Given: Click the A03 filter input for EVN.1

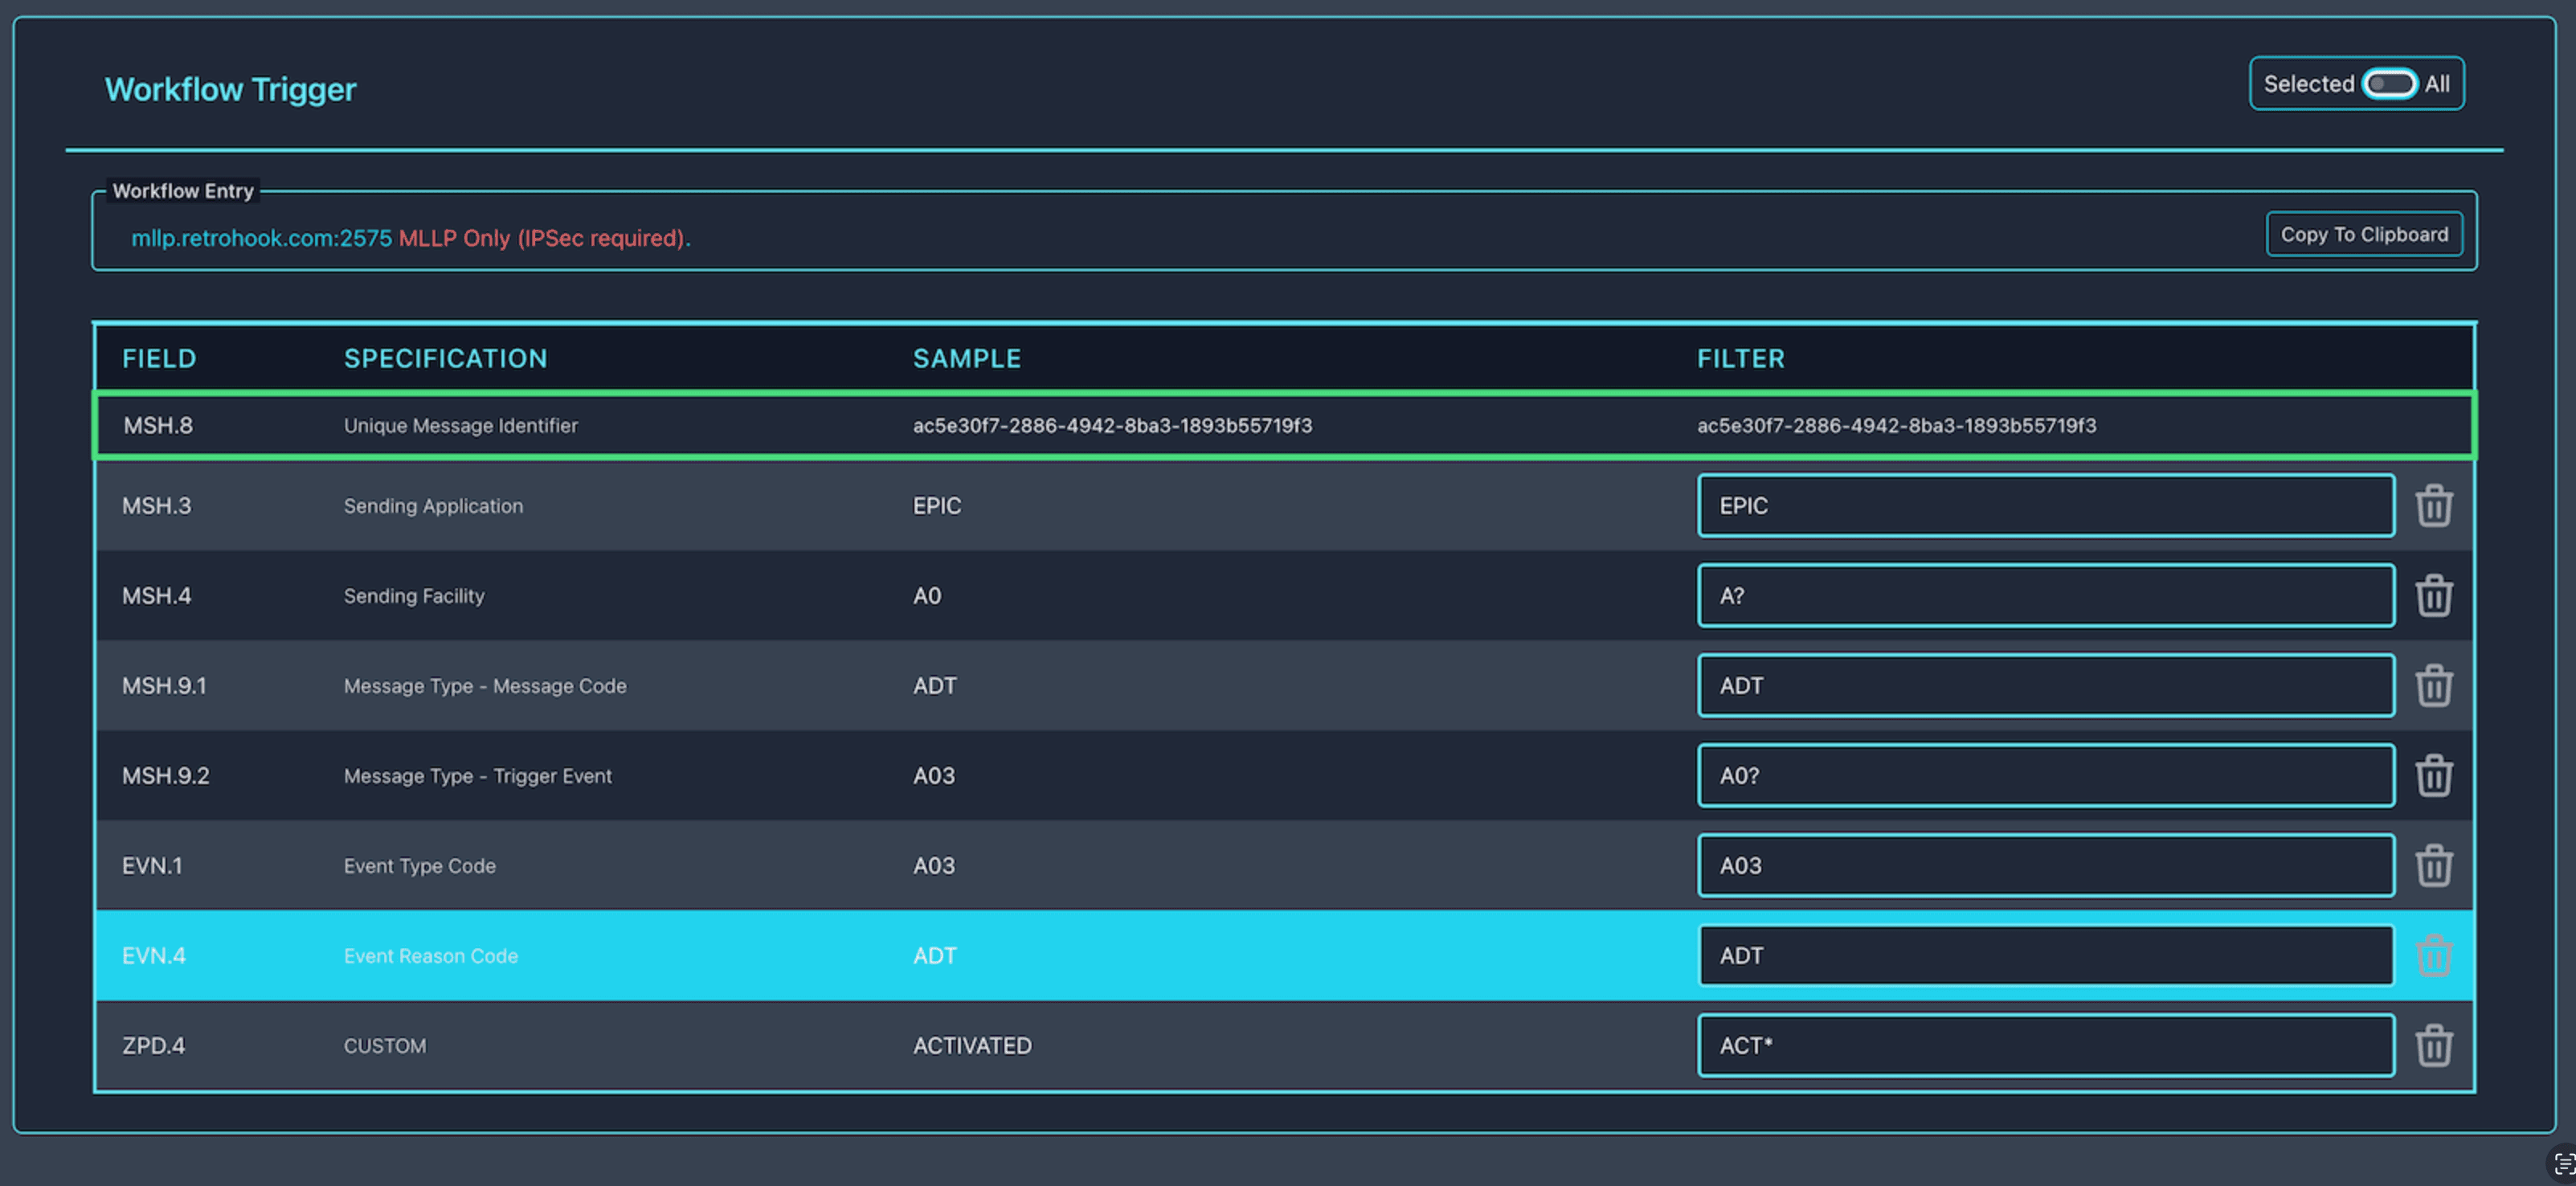Looking at the screenshot, I should [x=2045, y=866].
